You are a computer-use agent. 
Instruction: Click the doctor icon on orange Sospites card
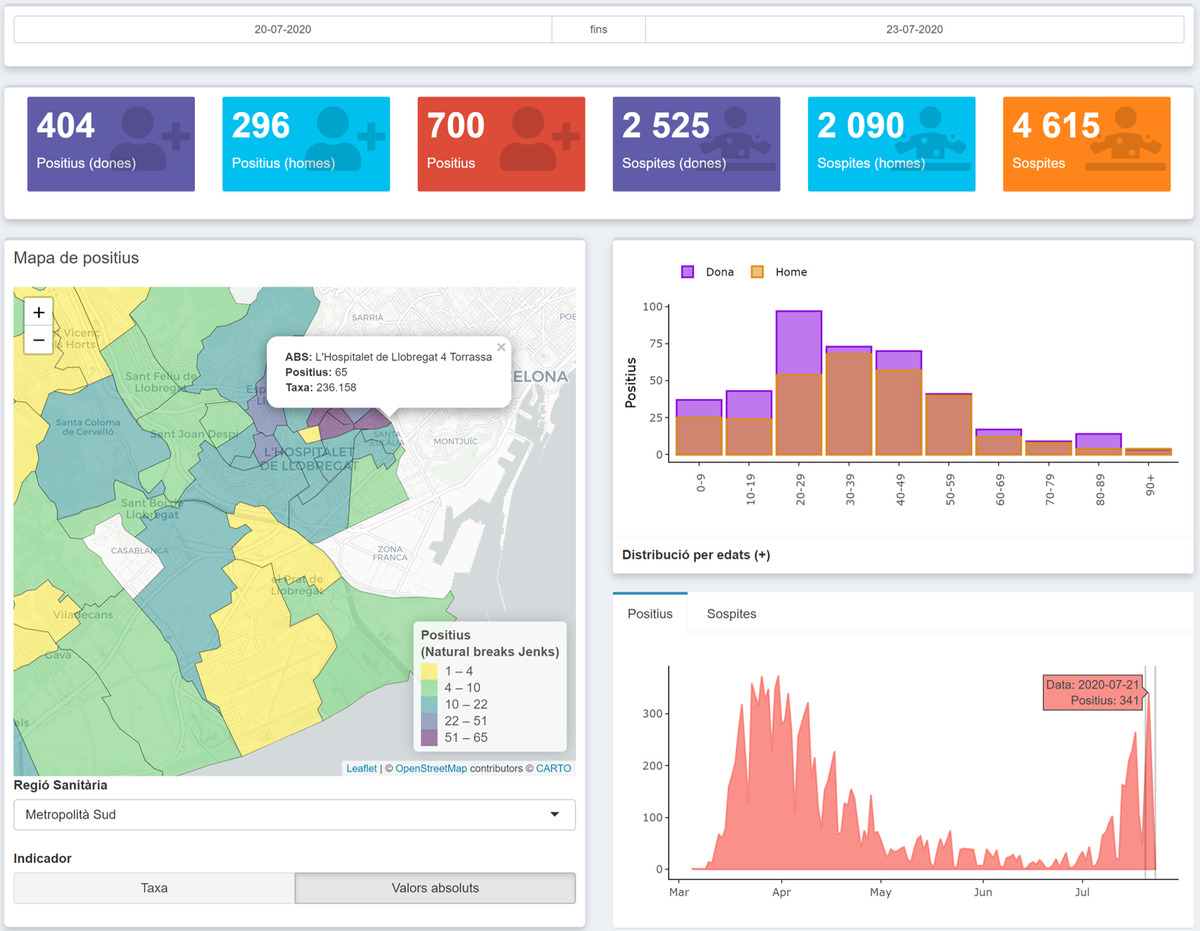(x=1125, y=137)
